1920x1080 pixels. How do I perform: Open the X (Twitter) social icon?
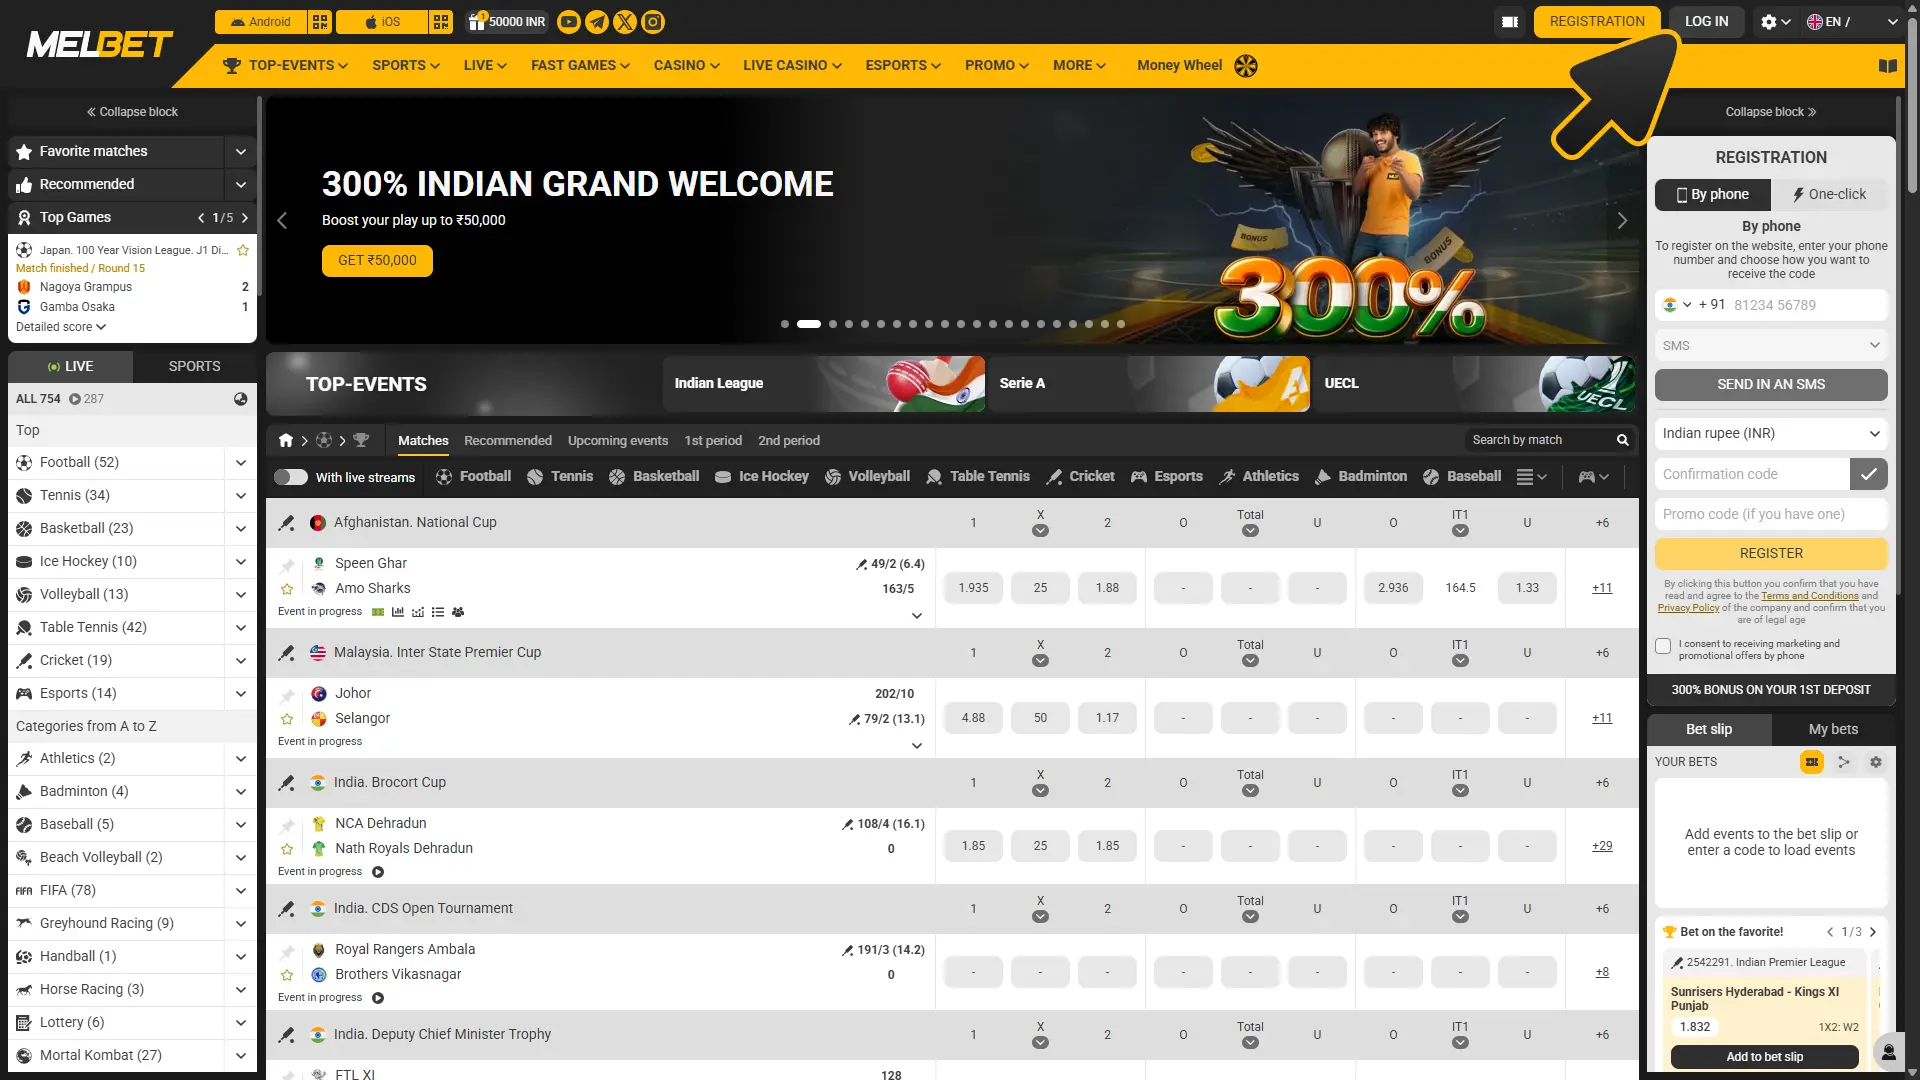tap(624, 22)
